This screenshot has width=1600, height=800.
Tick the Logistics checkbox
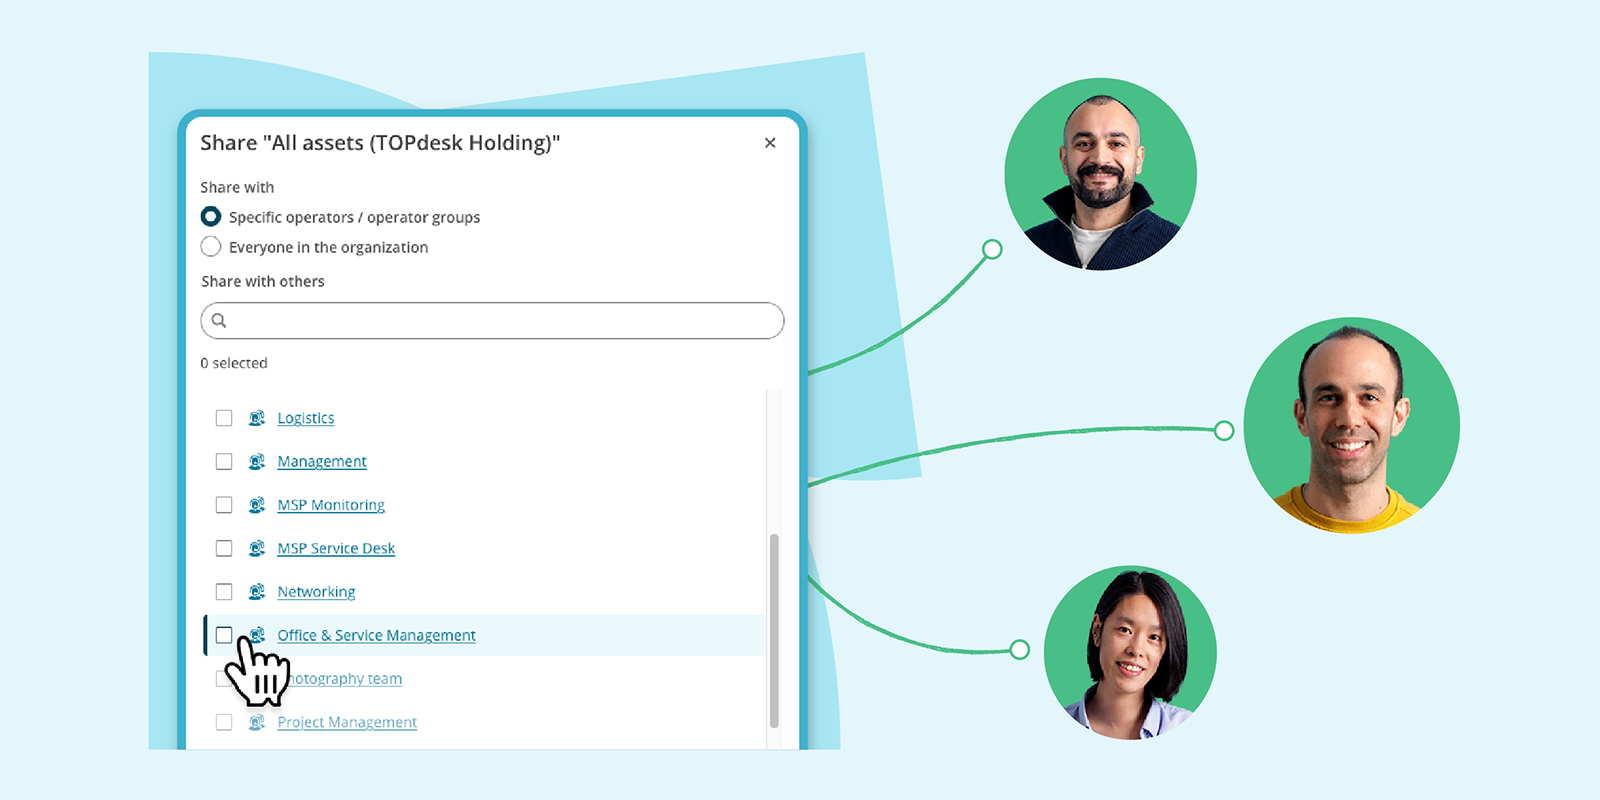point(224,418)
